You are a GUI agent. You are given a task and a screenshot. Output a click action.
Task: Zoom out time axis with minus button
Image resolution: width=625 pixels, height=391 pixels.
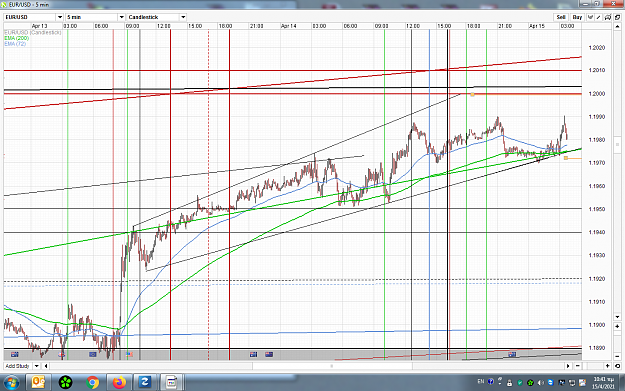pyautogui.click(x=578, y=366)
